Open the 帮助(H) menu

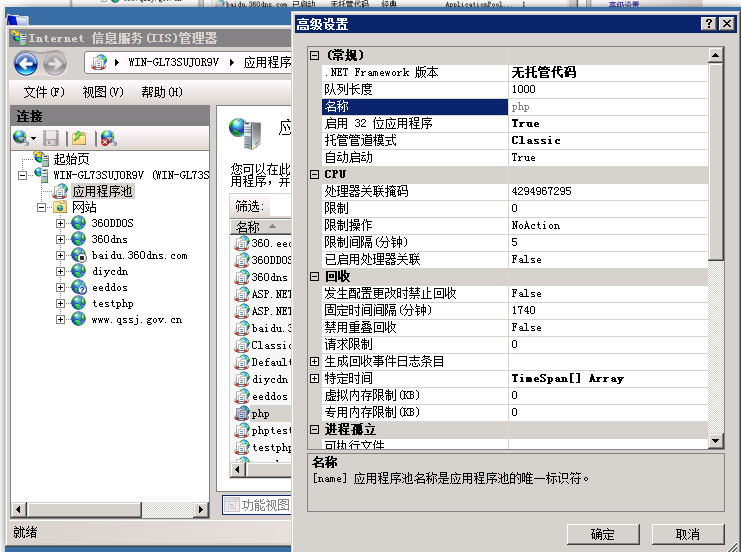coord(161,92)
